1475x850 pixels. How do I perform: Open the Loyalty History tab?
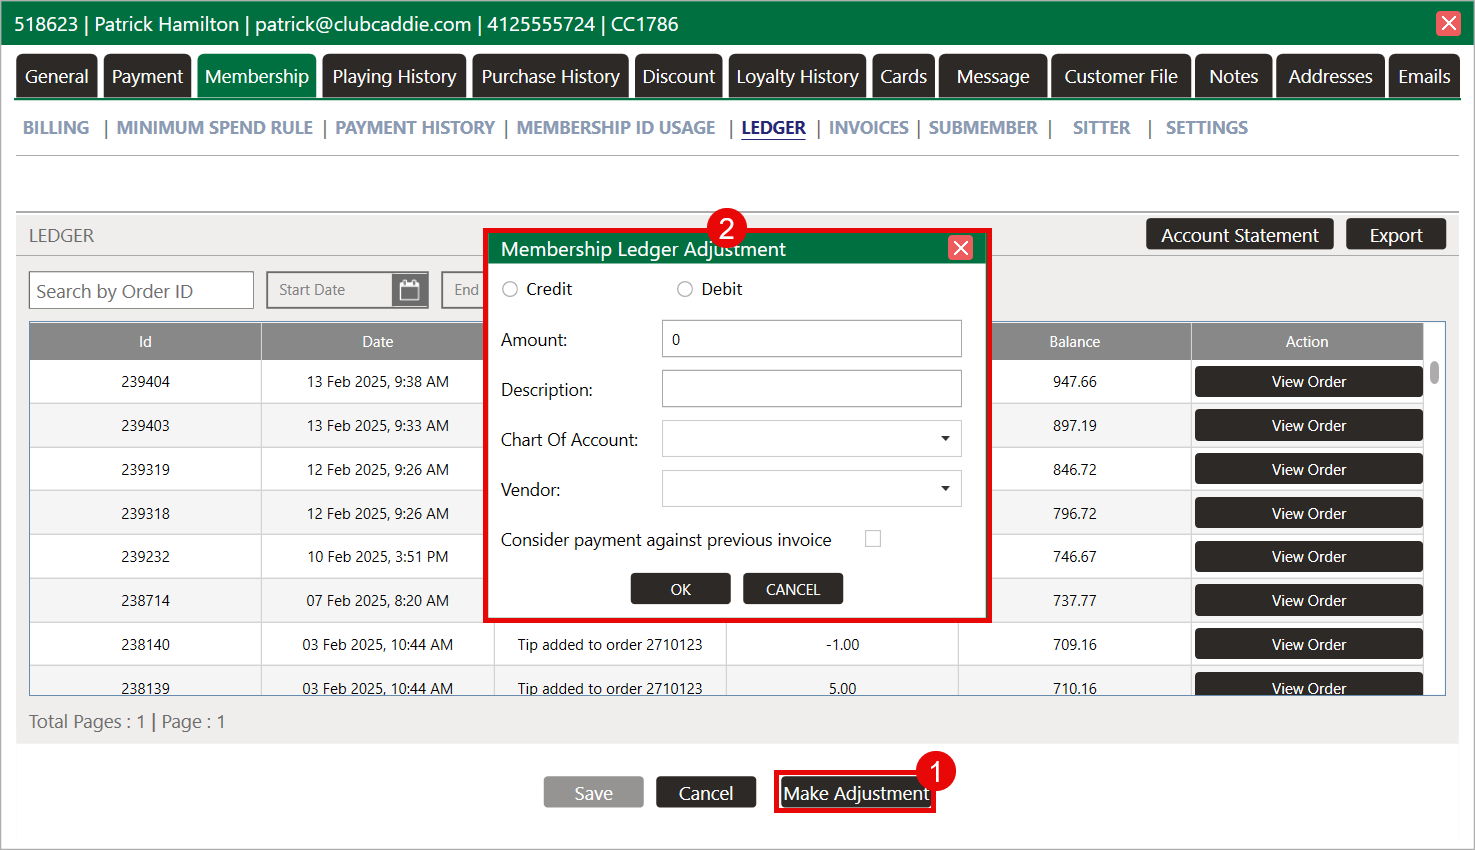797,76
